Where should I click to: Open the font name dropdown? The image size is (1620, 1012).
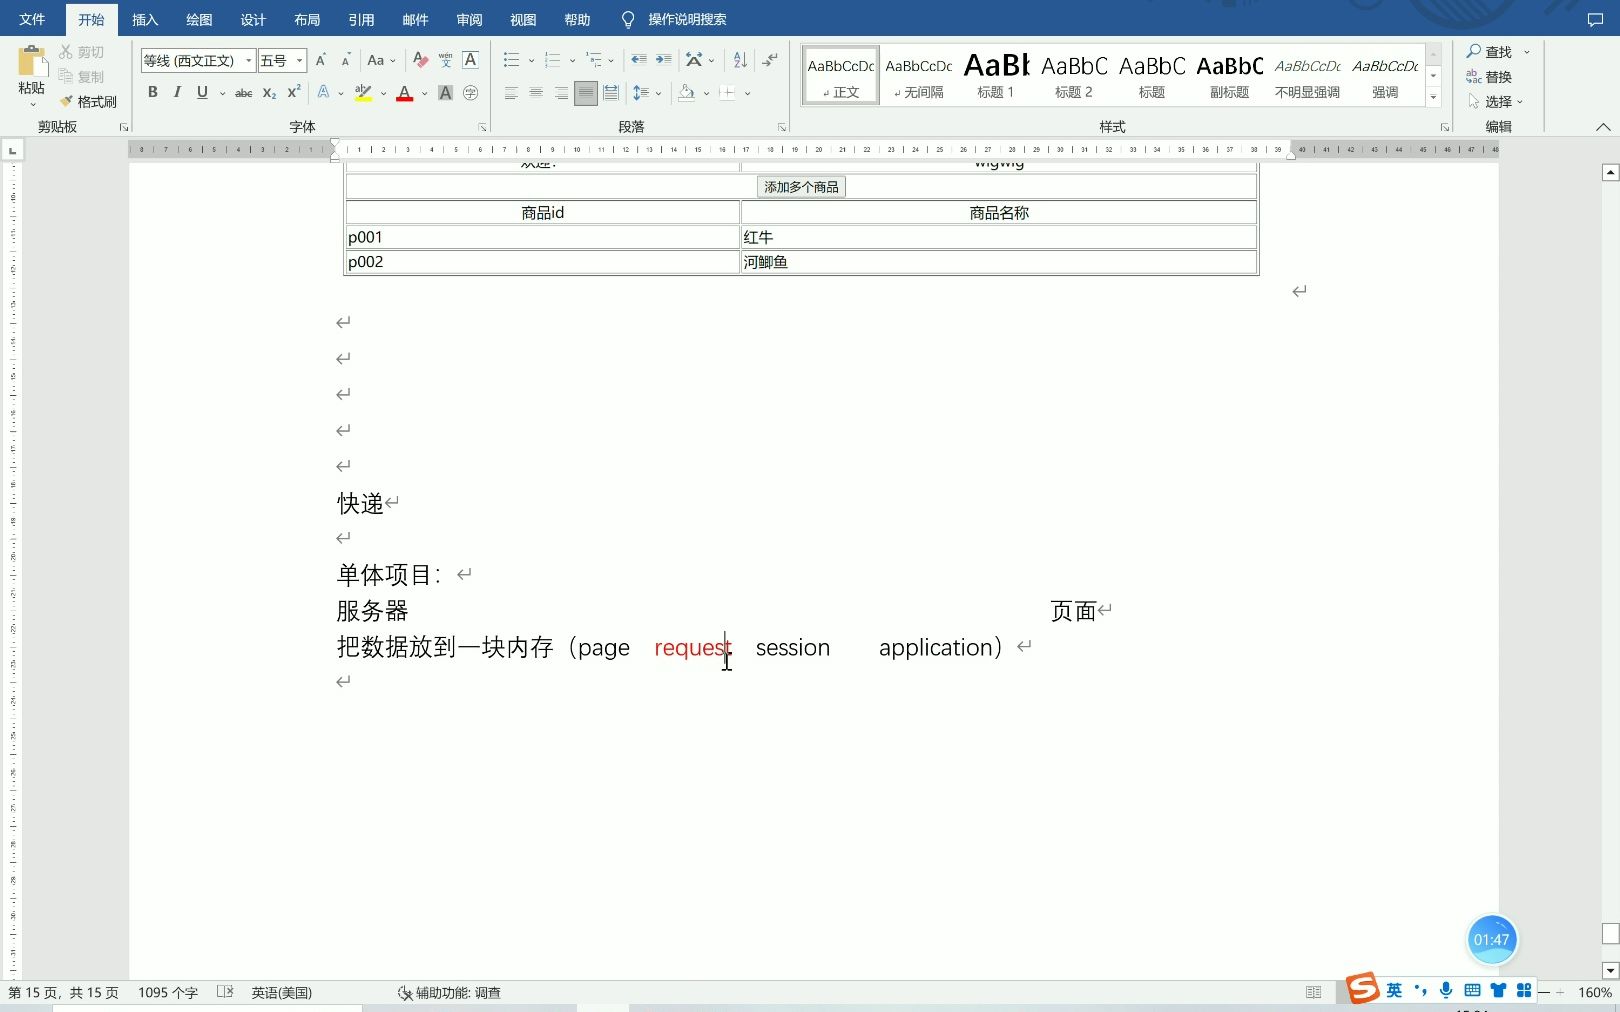click(249, 61)
